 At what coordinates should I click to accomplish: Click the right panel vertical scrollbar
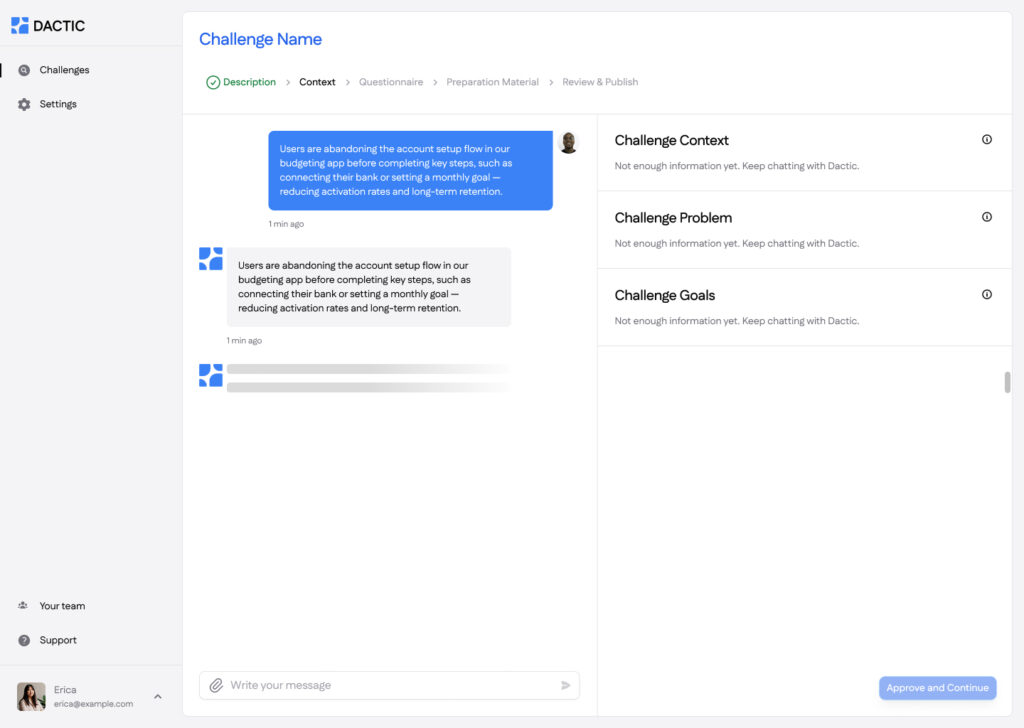[1007, 382]
